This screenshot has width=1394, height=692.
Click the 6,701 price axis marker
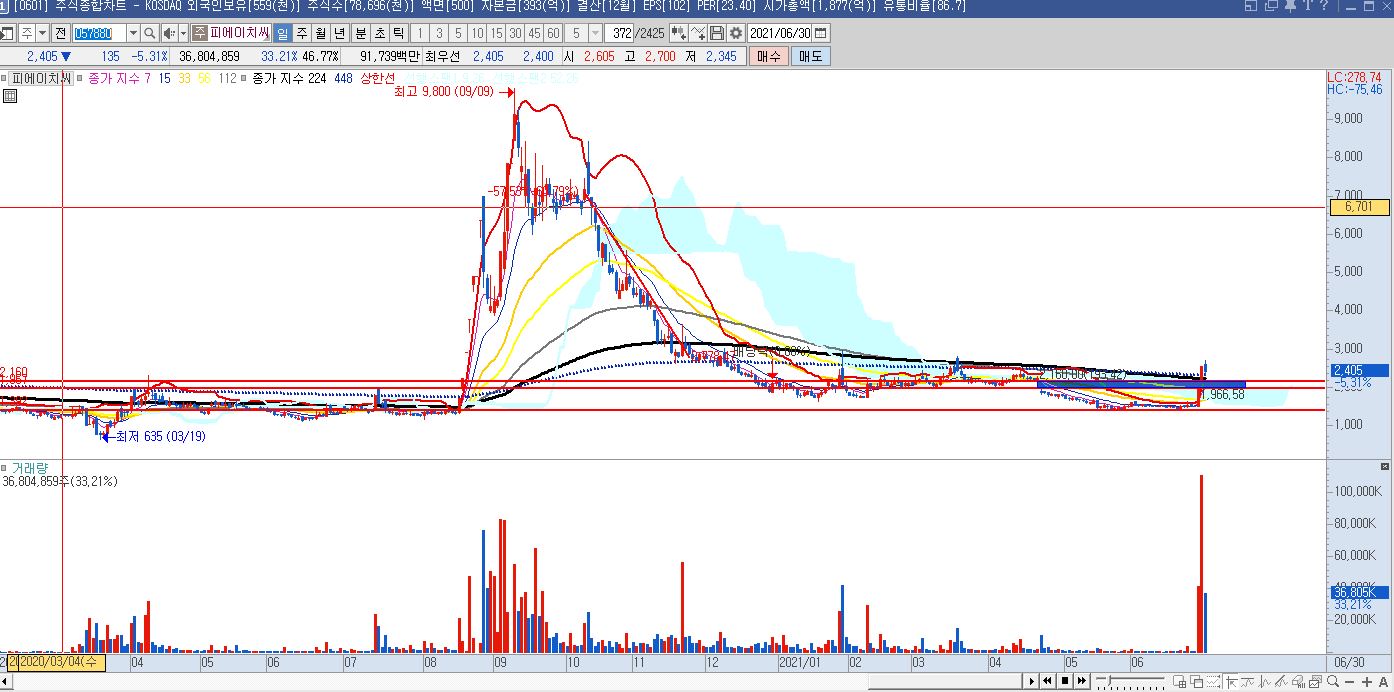[x=1358, y=208]
